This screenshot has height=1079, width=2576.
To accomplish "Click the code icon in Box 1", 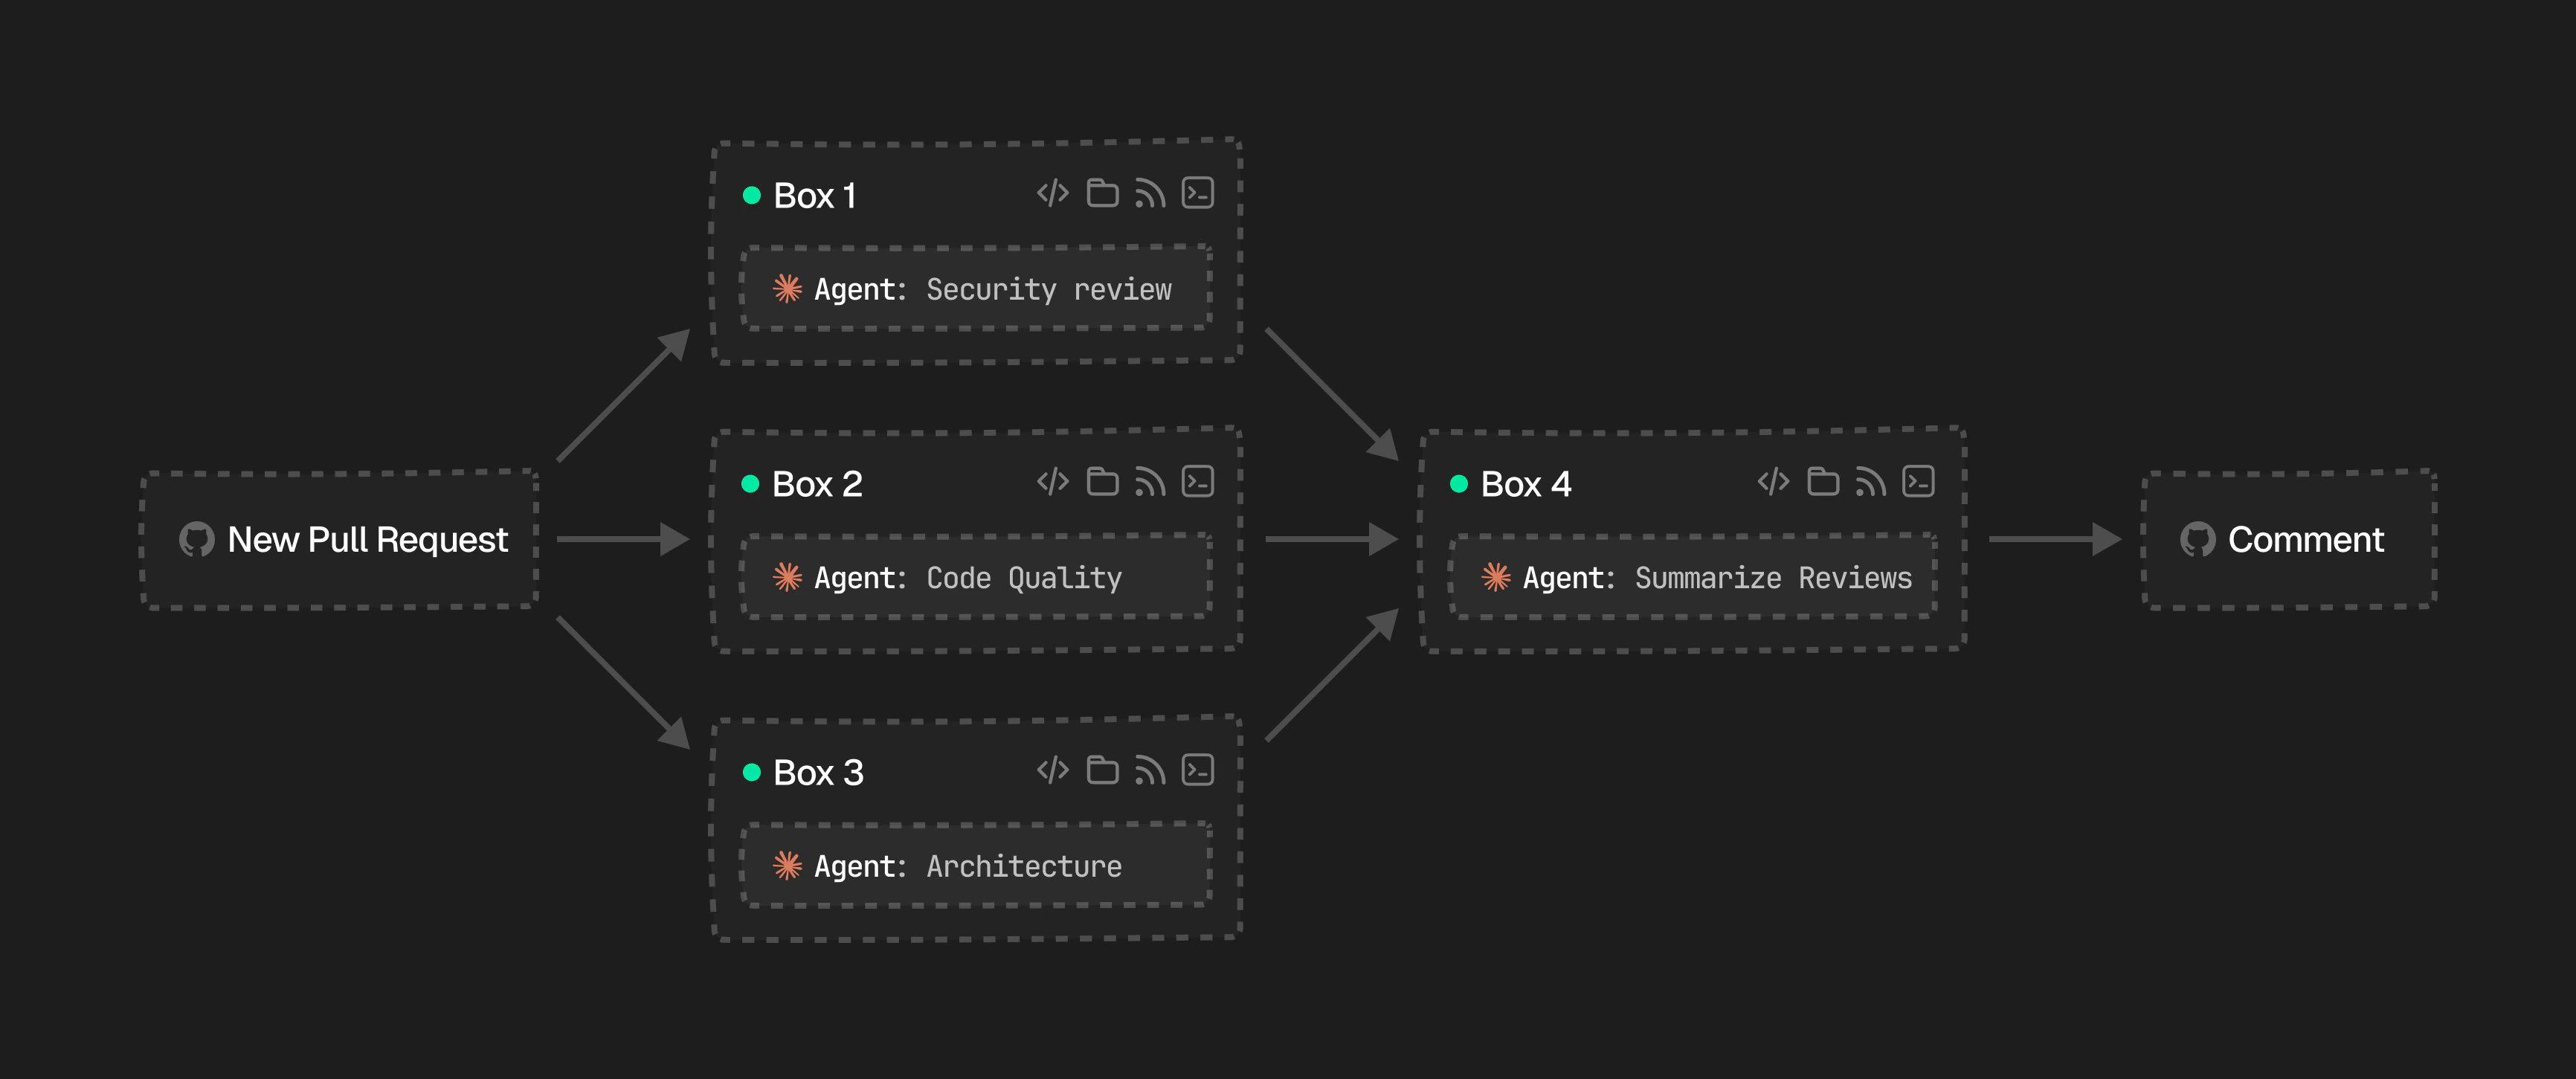I will [1053, 193].
